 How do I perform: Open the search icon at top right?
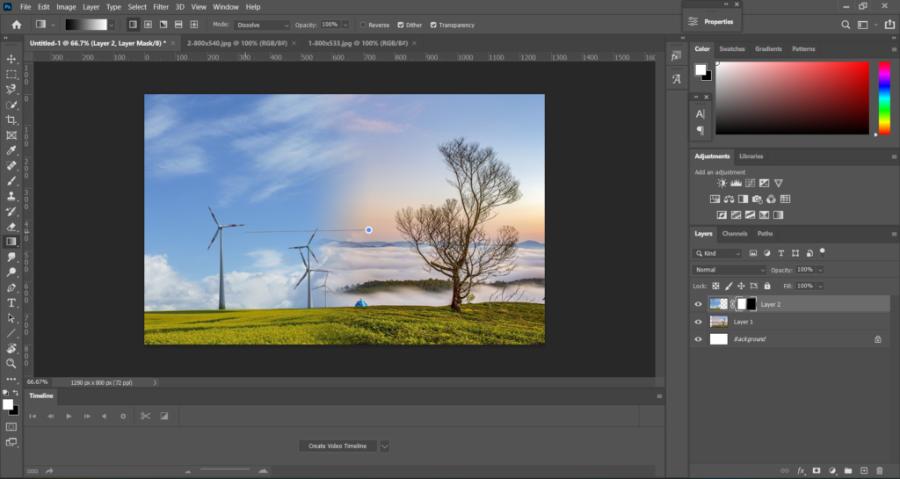coord(845,25)
